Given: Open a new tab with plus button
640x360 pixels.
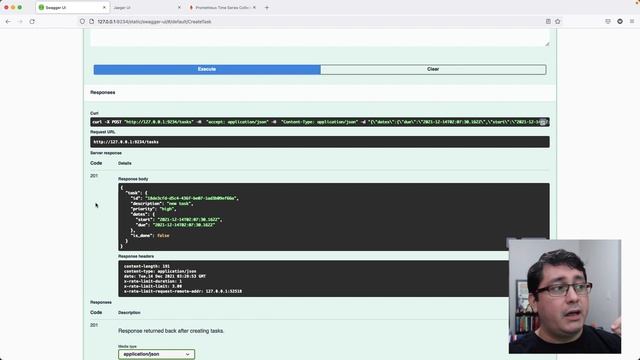Looking at the screenshot, I should click(267, 7).
